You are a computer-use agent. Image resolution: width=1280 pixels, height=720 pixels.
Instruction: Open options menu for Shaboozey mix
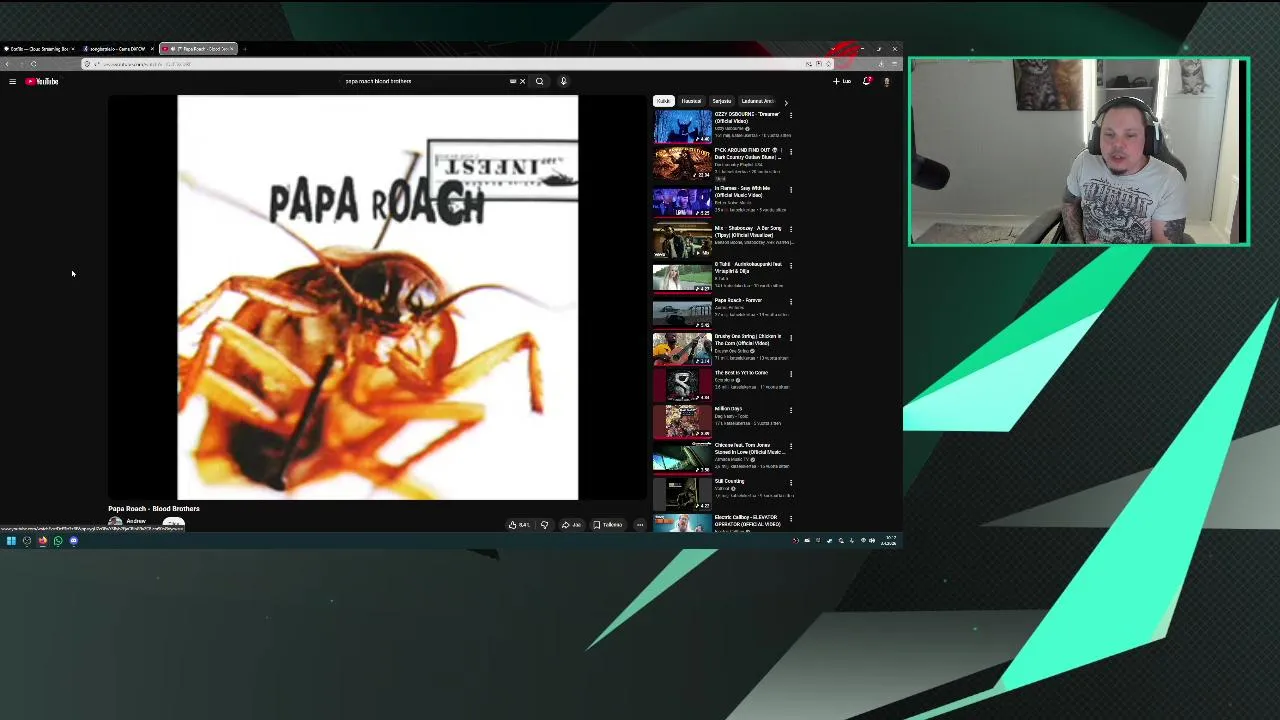pos(791,229)
